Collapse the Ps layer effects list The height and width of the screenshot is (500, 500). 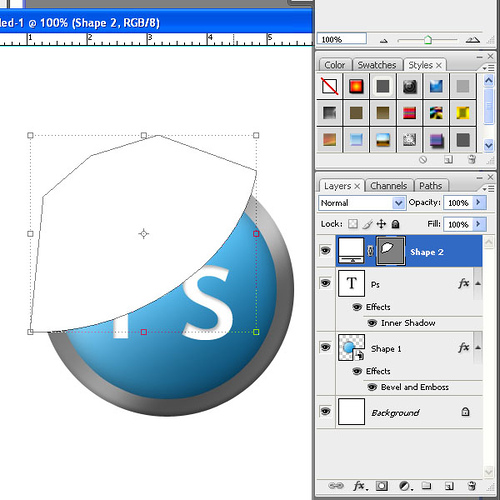(x=478, y=283)
